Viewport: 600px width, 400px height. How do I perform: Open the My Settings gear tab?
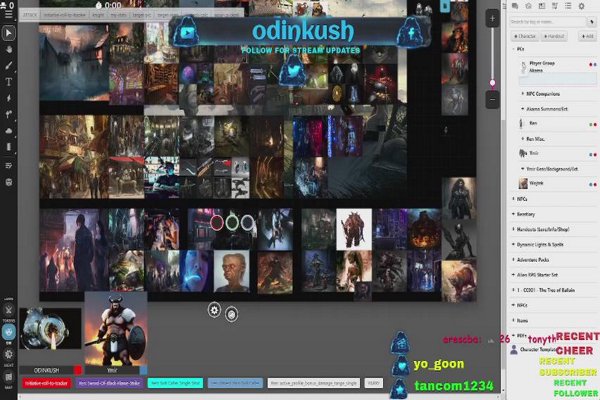pyautogui.click(x=581, y=6)
